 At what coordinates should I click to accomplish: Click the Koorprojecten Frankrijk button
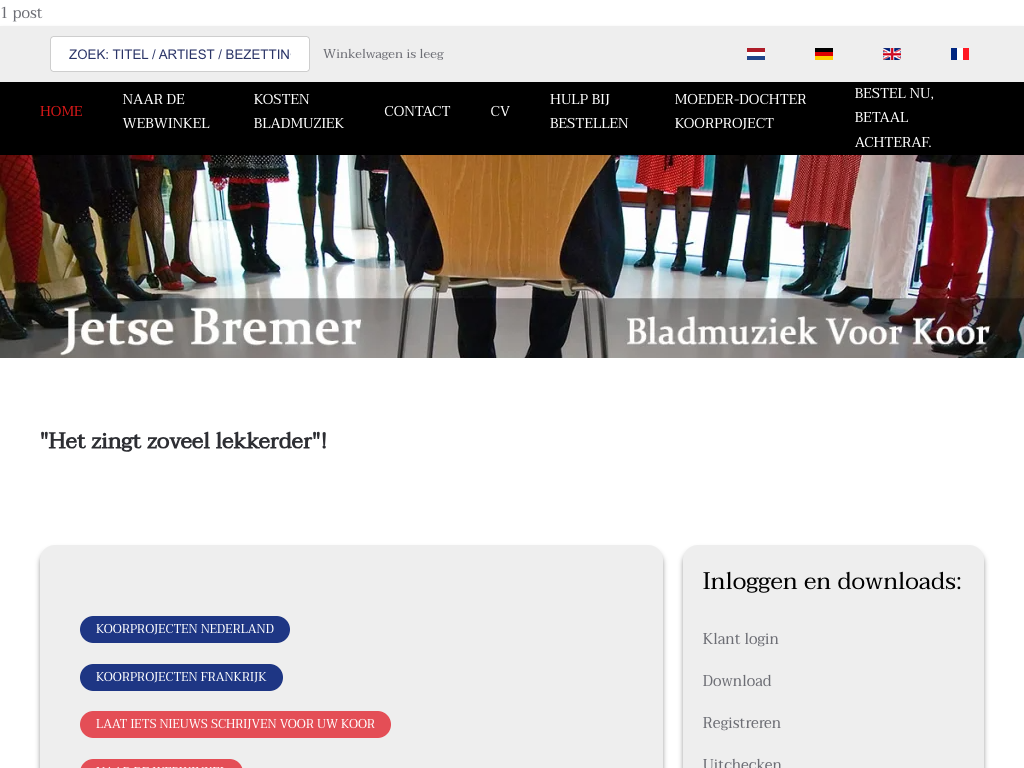[x=181, y=677]
